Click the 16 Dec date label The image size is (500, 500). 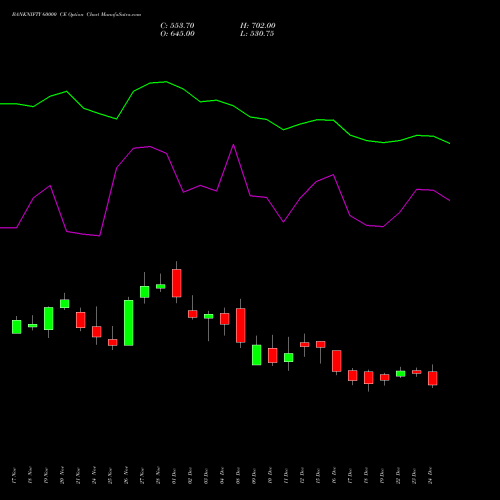pos(334,476)
